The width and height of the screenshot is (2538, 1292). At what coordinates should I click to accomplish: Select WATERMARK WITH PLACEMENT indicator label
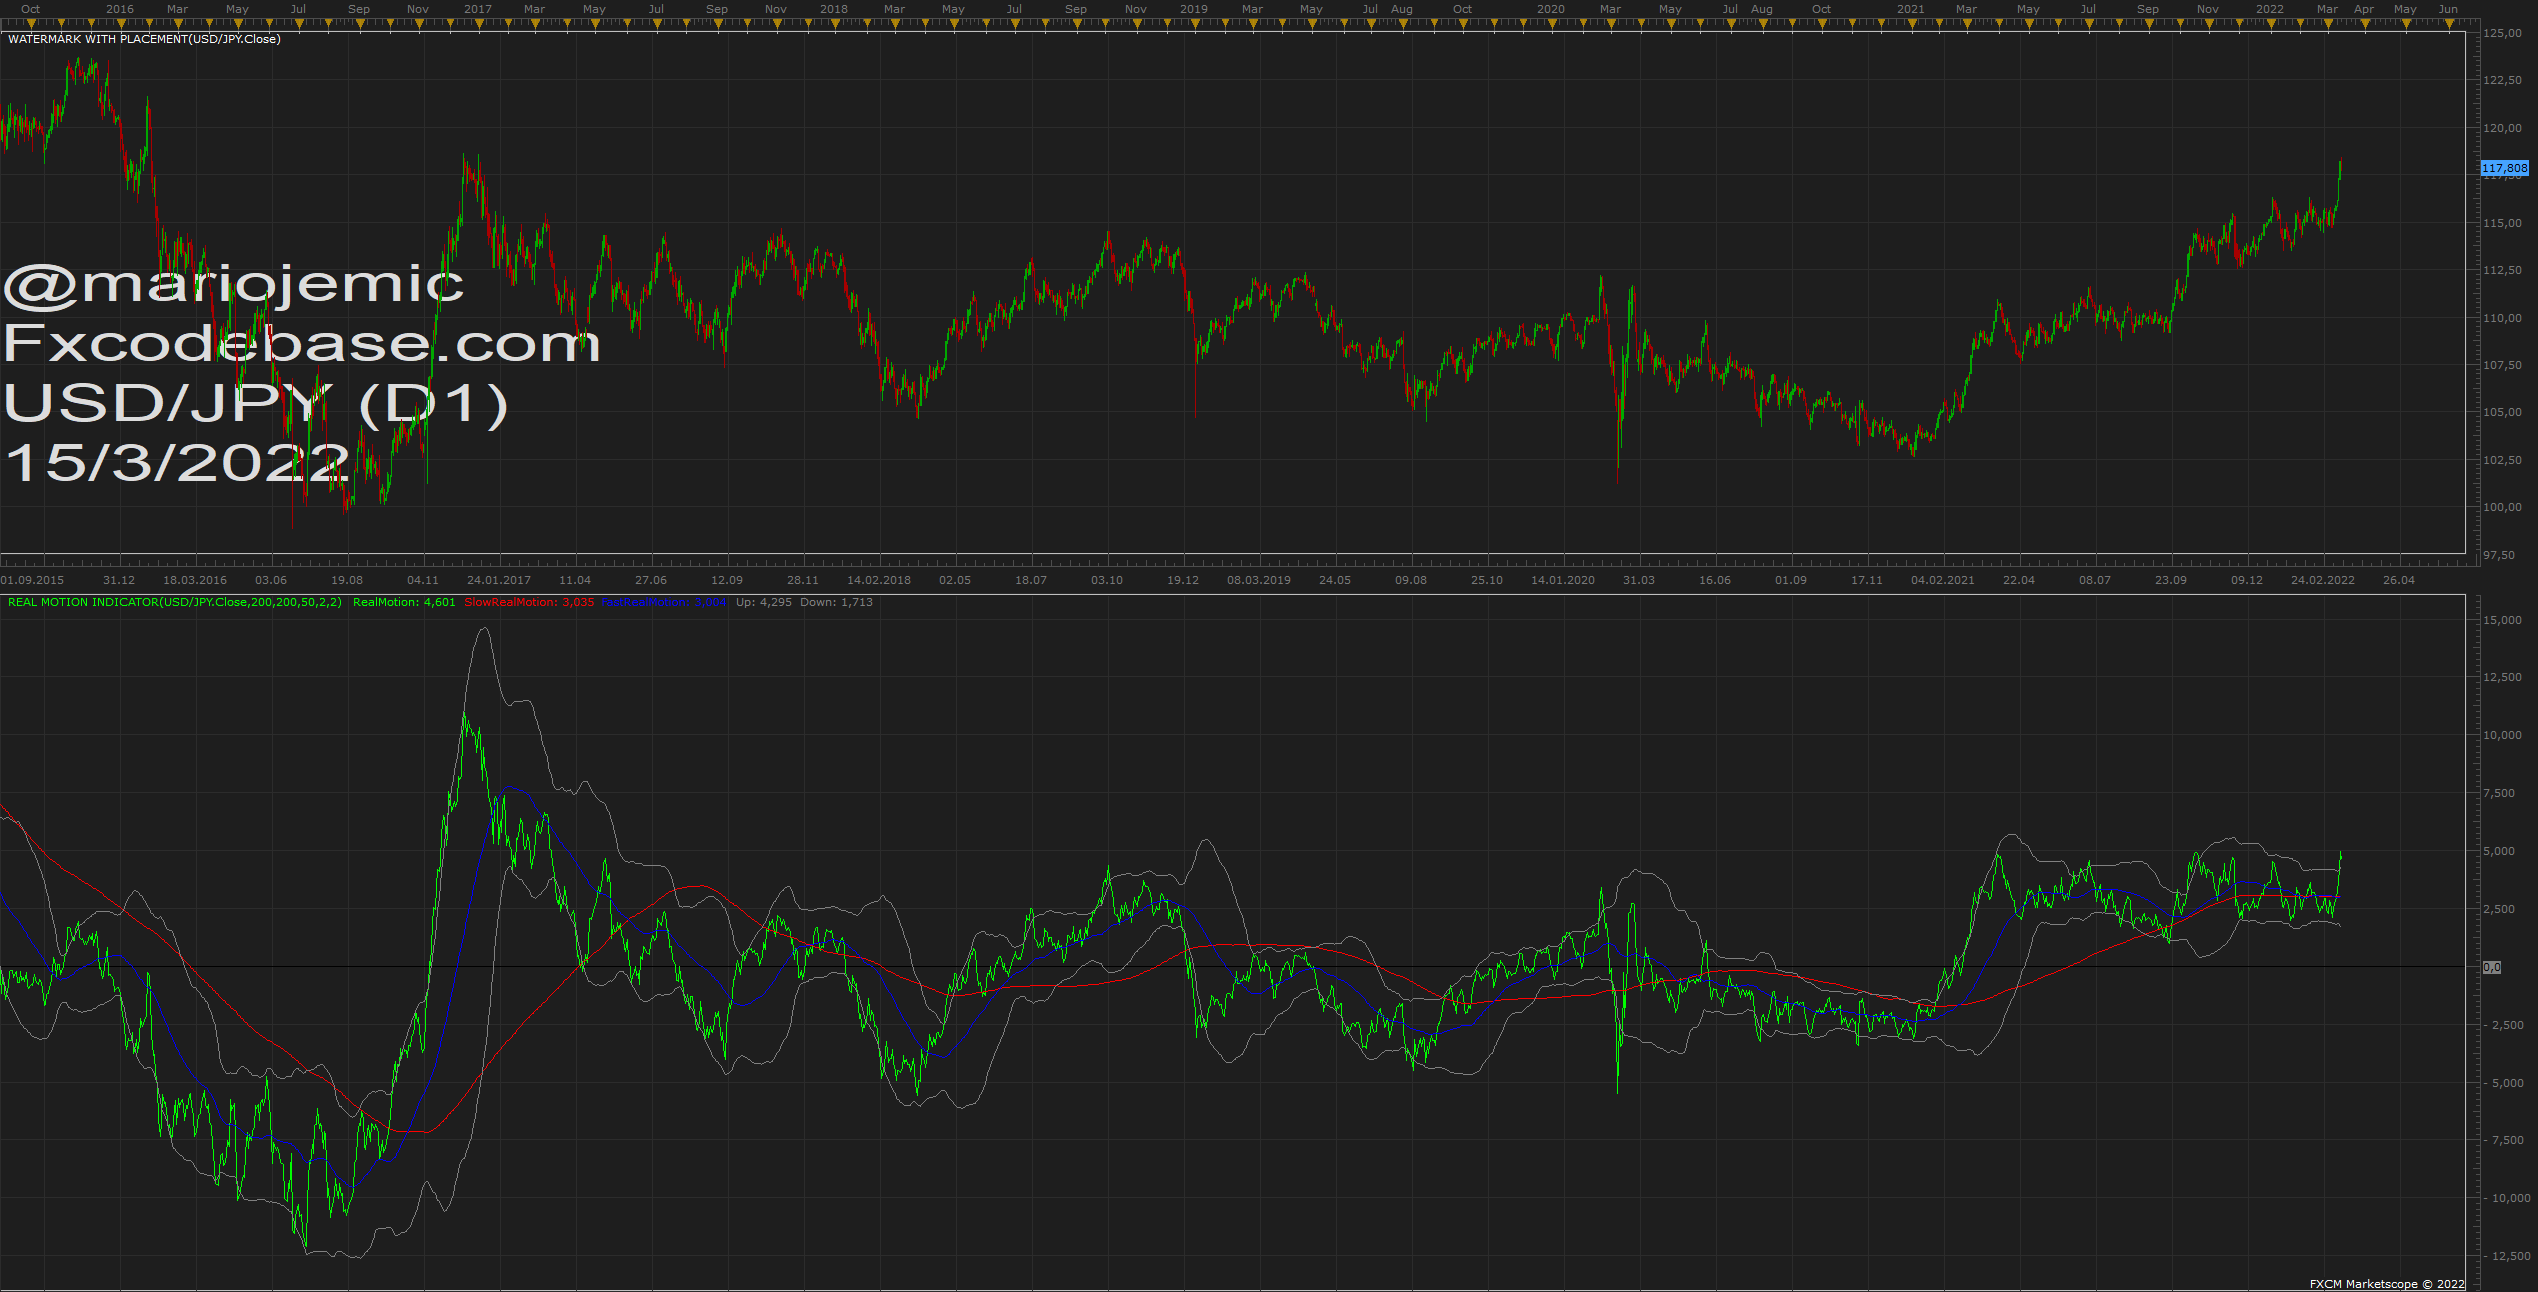(x=144, y=39)
